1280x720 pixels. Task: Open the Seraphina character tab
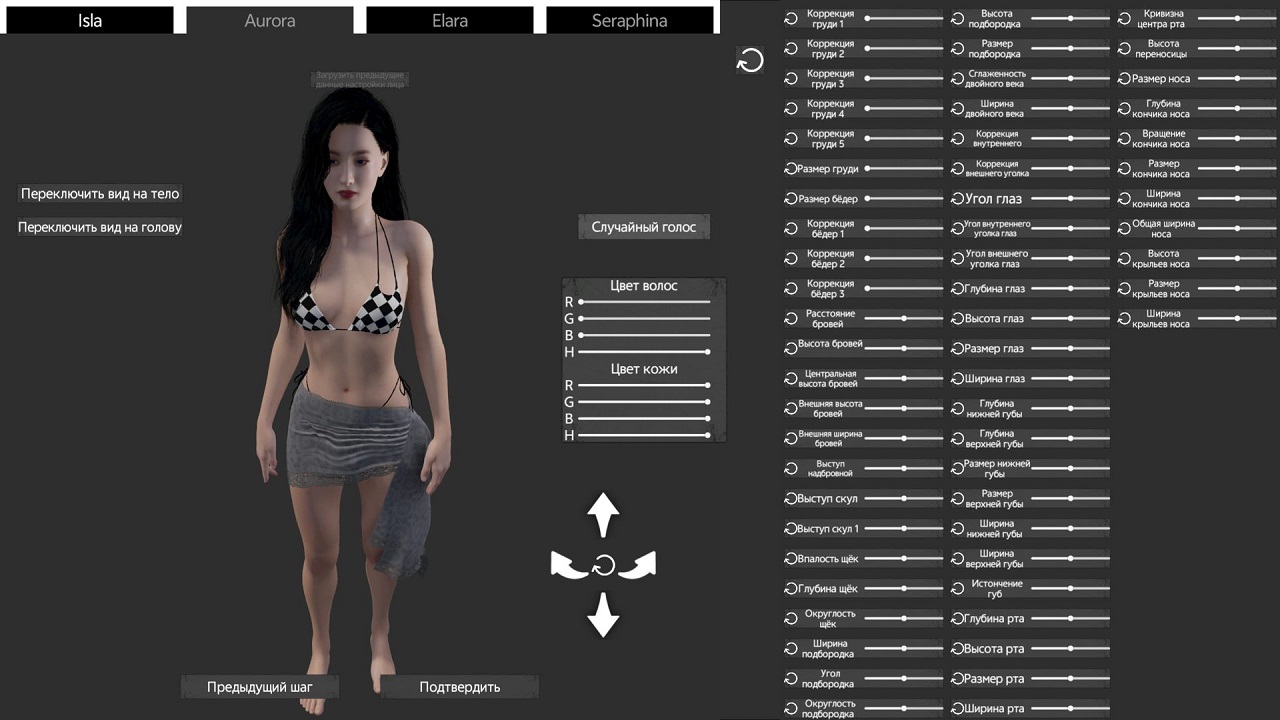click(x=630, y=20)
